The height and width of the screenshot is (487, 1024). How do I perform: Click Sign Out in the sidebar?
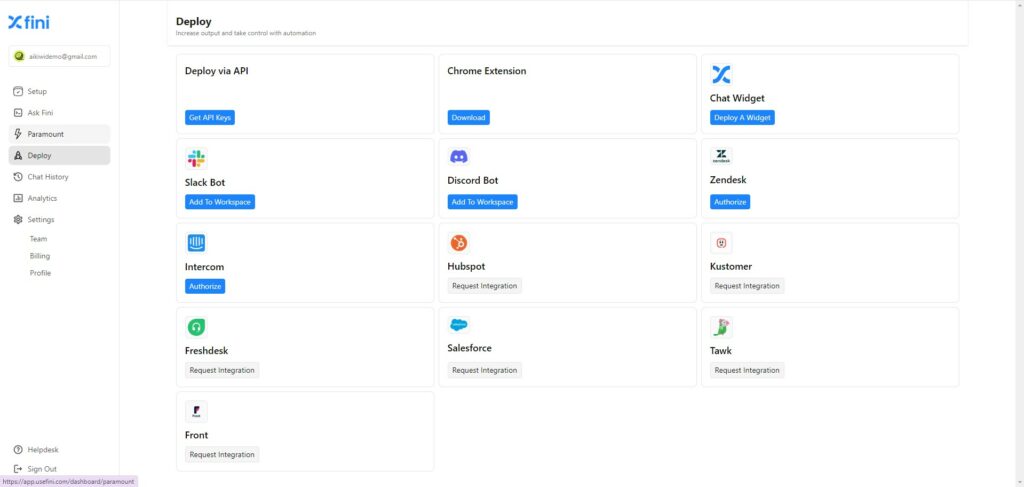(59, 469)
